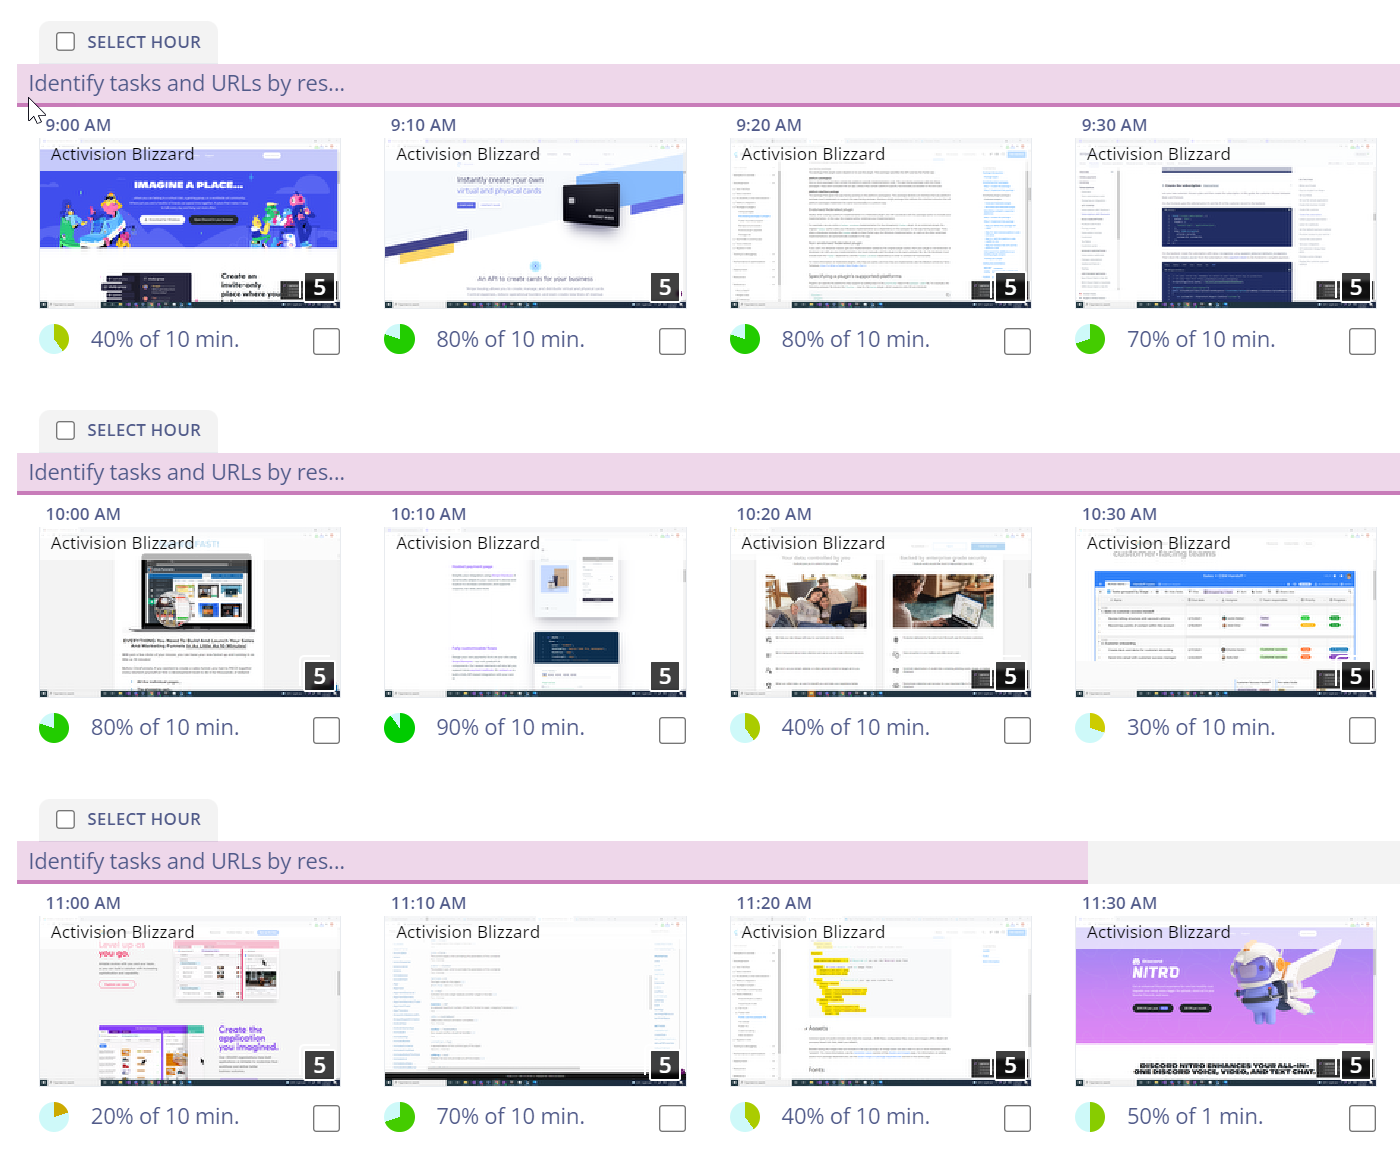Click the "30% of 10 min." activity text
The image size is (1400, 1152).
tap(1201, 728)
